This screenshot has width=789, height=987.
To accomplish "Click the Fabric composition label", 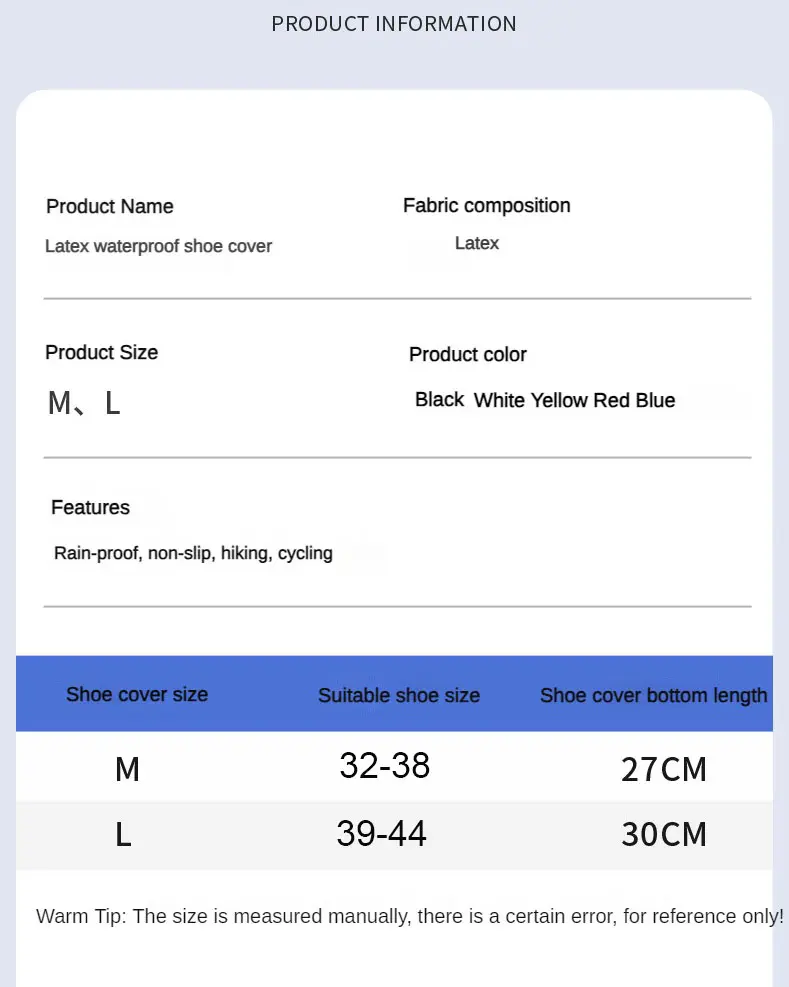I will [x=486, y=206].
